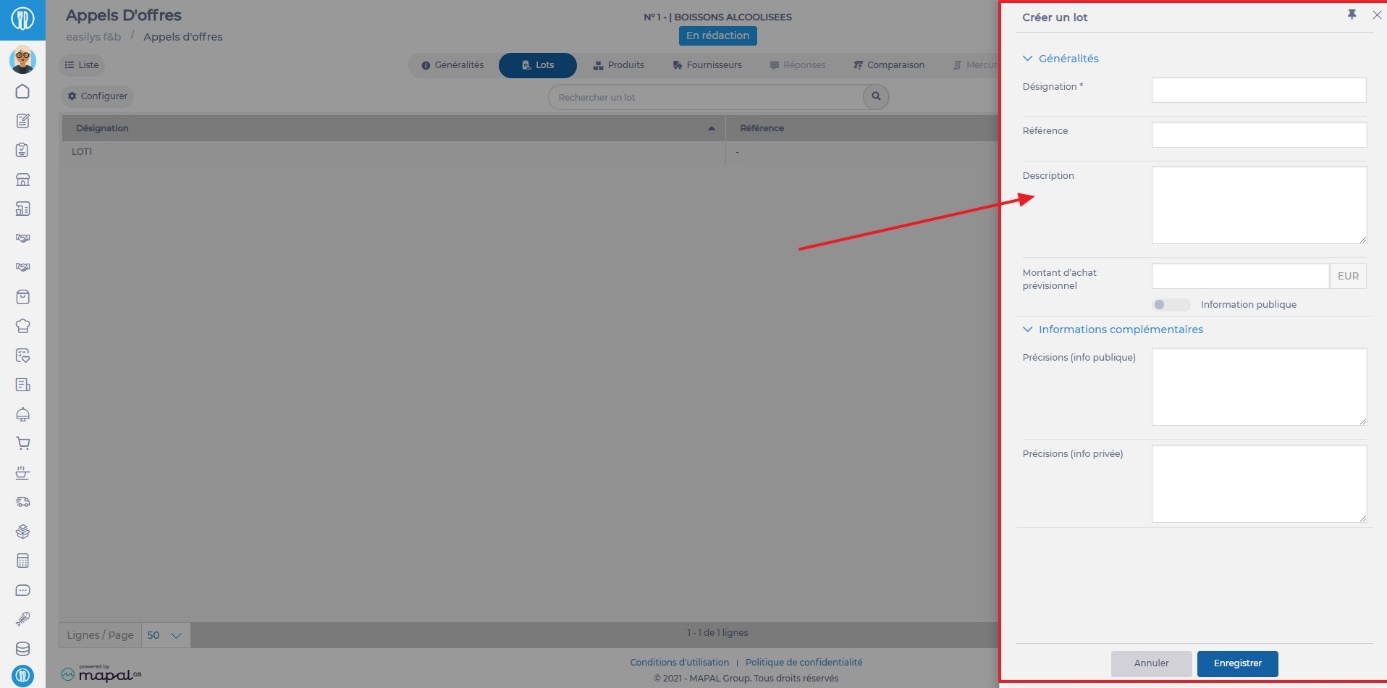Click the magnifier search icon button

(876, 97)
